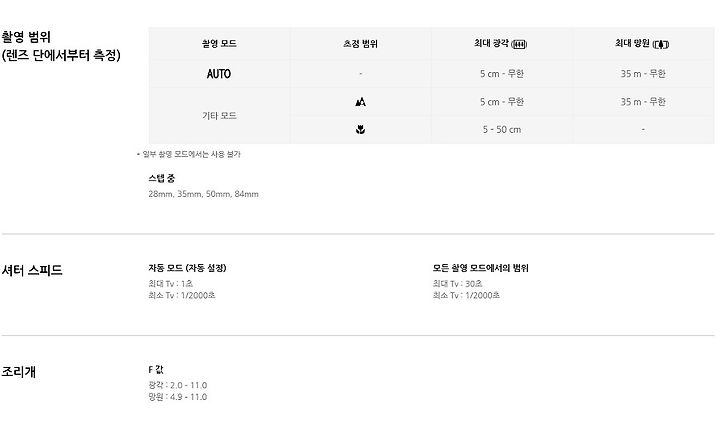
Task: Select the 초점 범위 column header
Action: click(x=360, y=44)
